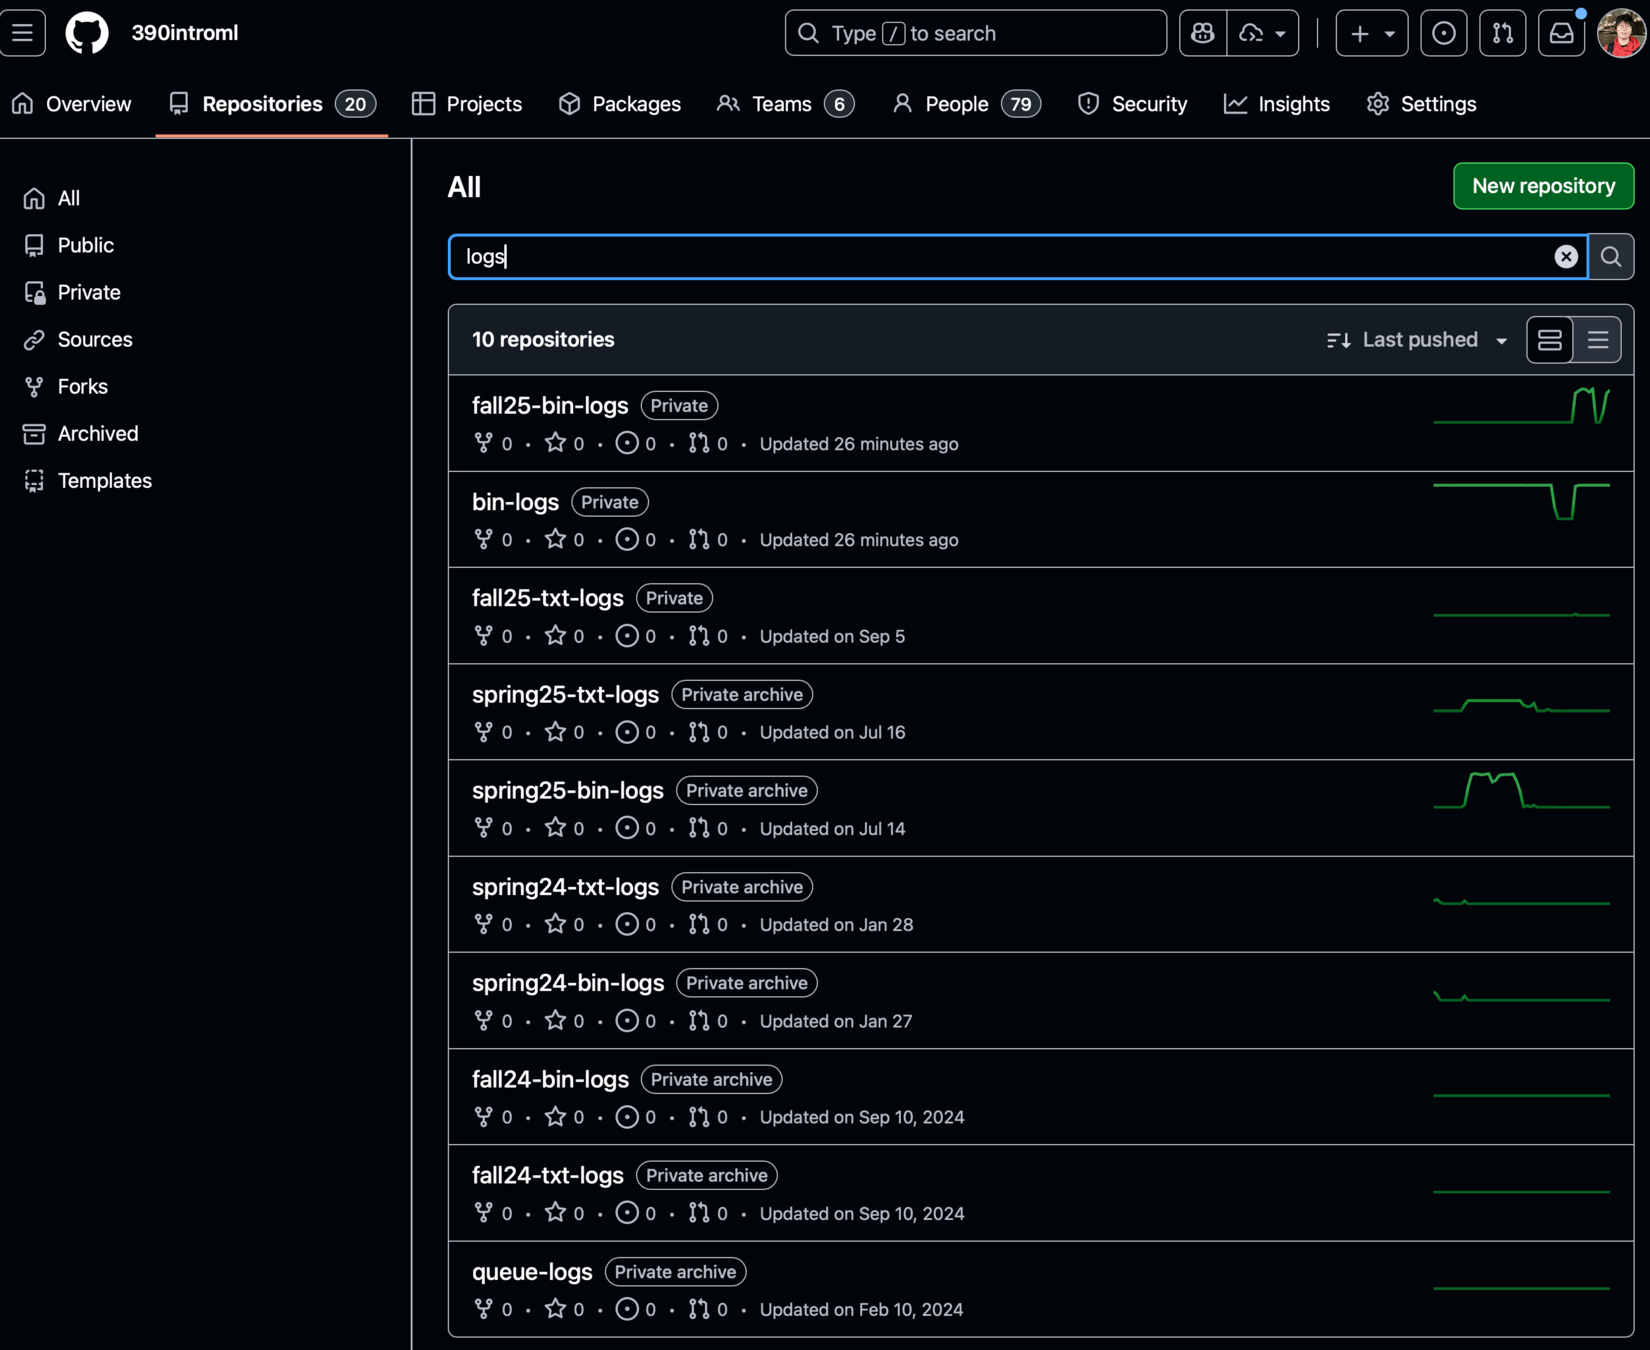Click the issues icon in the spring24-bin-logs row
1650x1350 pixels.
[x=627, y=1020]
